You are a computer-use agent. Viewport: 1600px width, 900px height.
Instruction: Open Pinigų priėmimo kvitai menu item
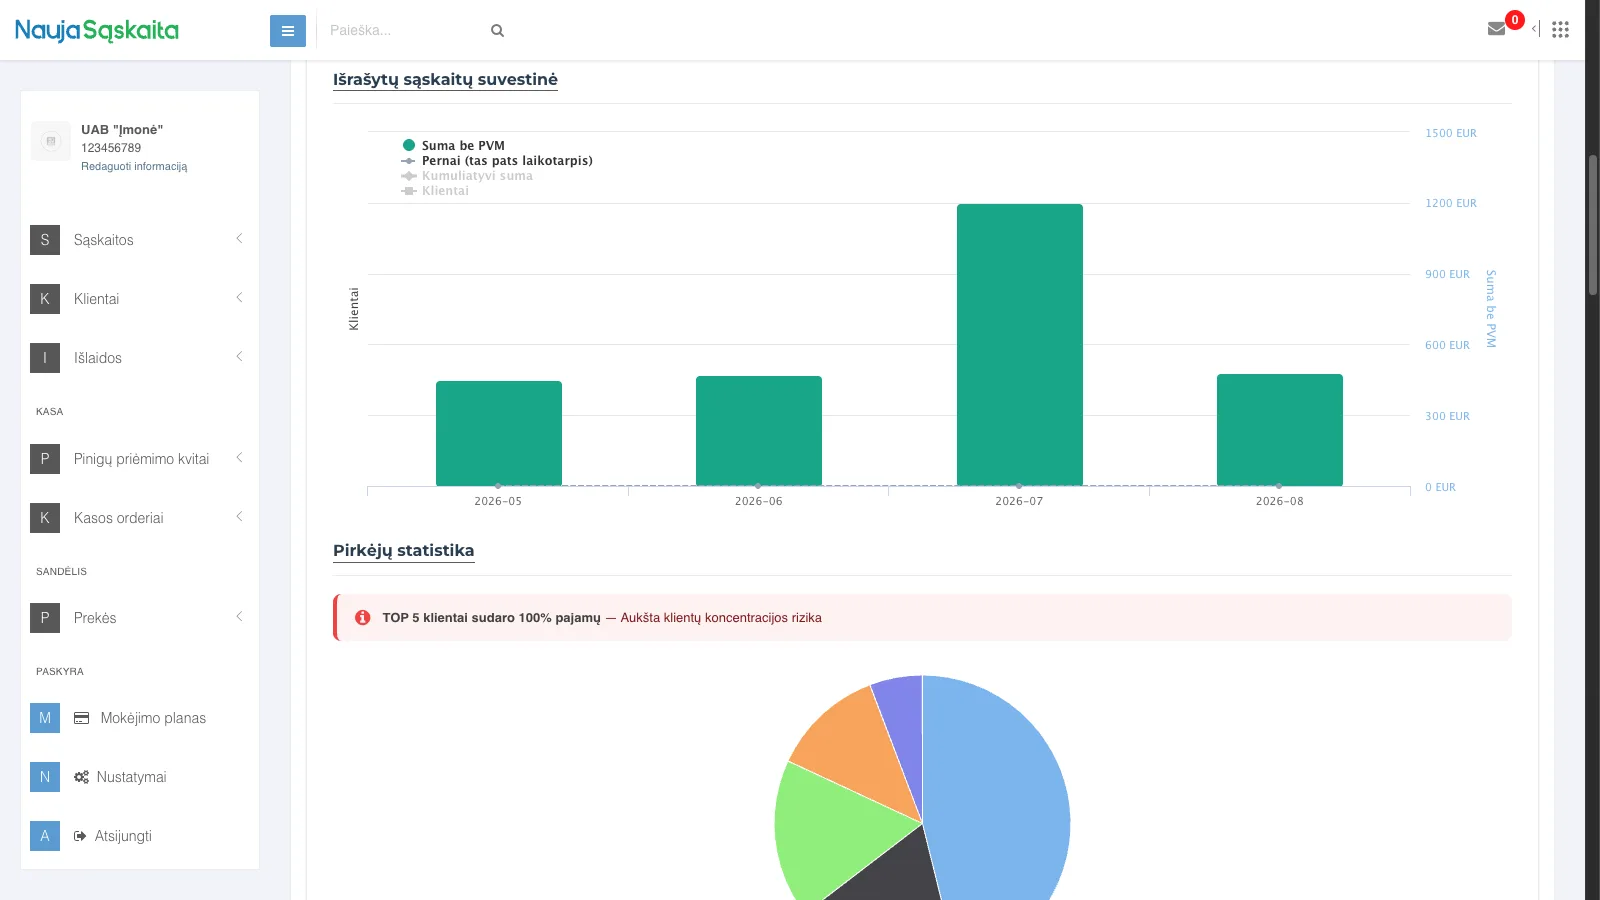140,459
